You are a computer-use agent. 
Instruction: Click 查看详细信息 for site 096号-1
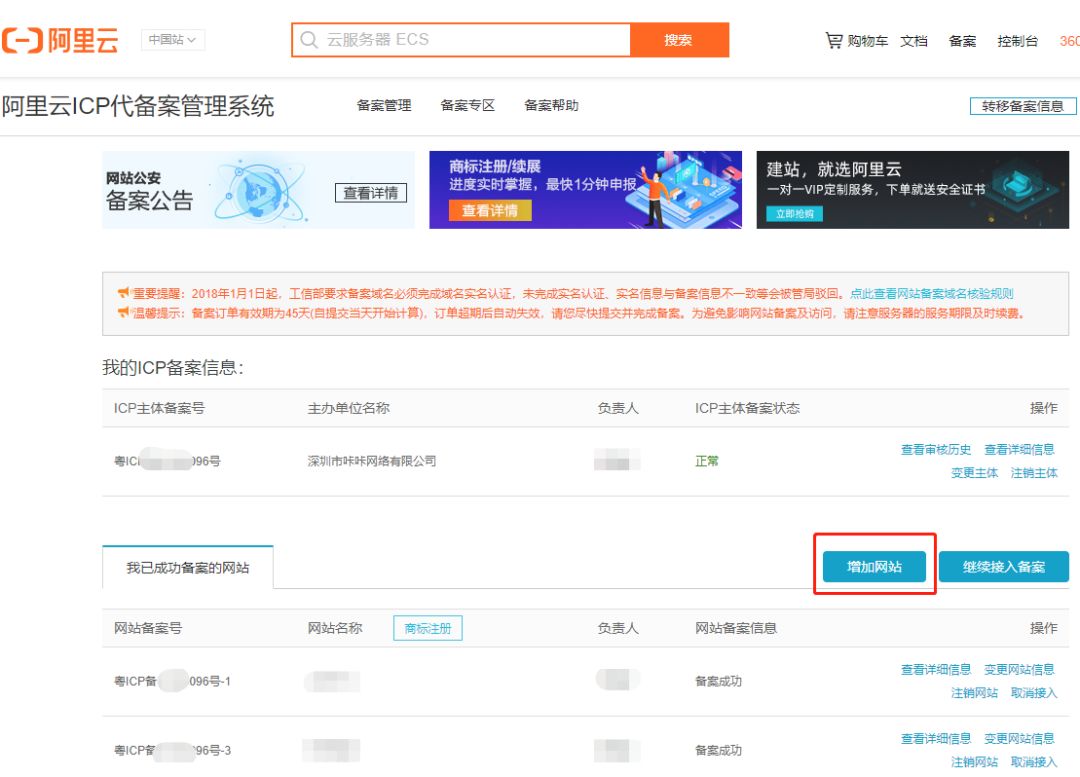click(936, 670)
